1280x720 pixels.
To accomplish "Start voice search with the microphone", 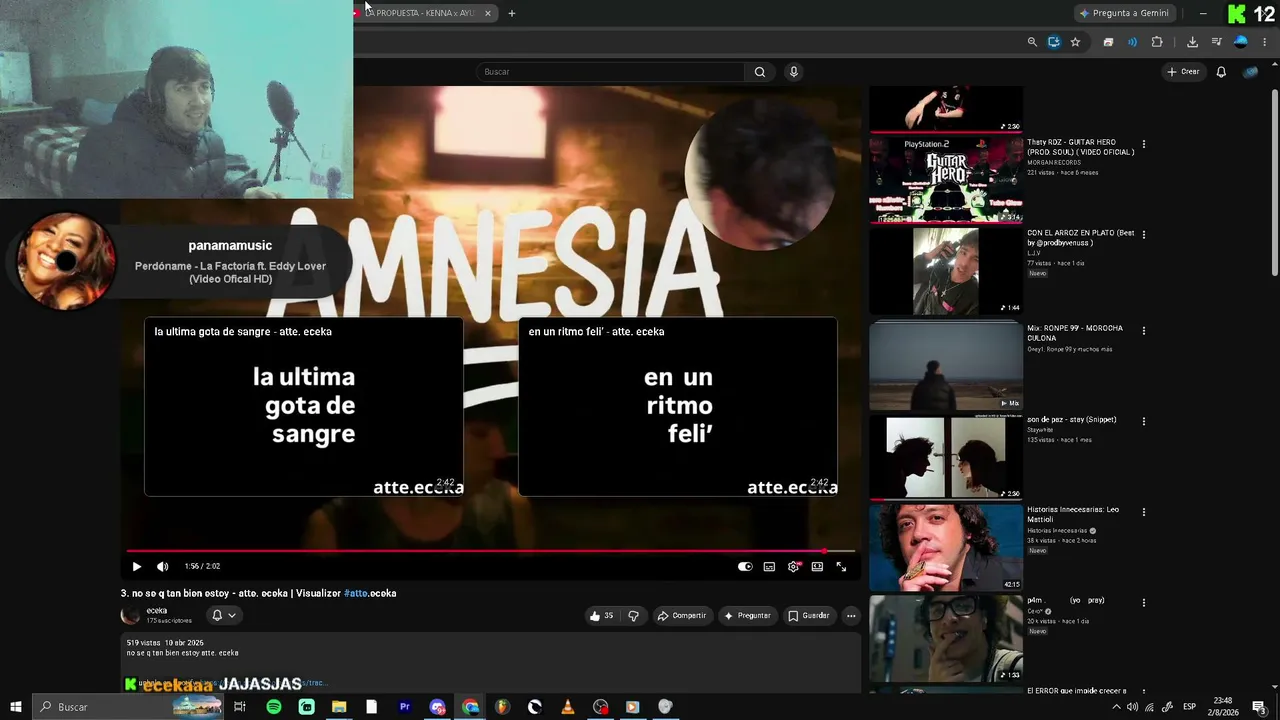I will pyautogui.click(x=794, y=72).
